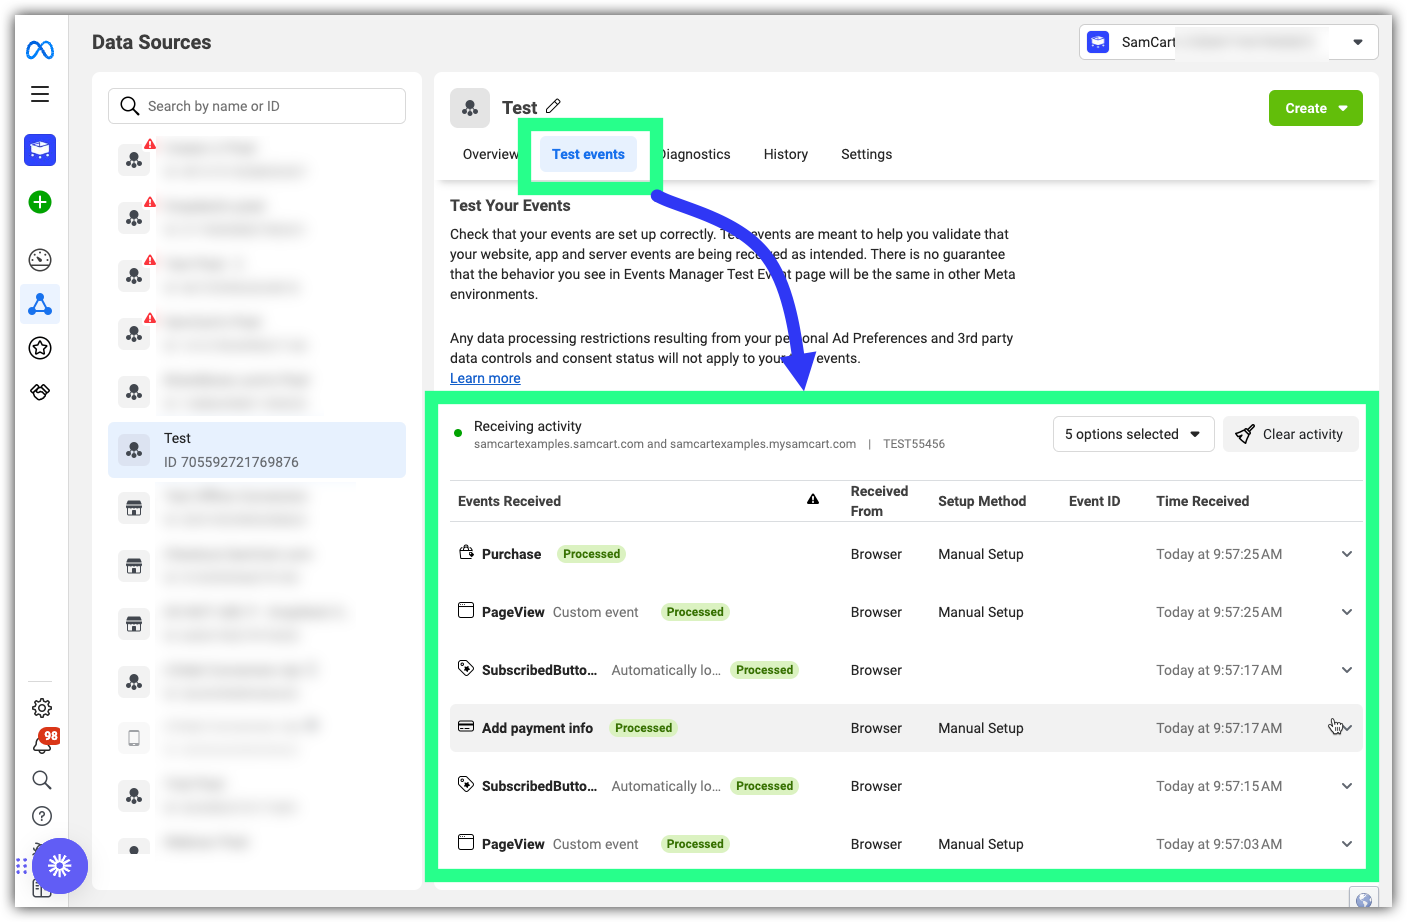
Task: Switch to the Diagnostics tab
Action: click(695, 154)
